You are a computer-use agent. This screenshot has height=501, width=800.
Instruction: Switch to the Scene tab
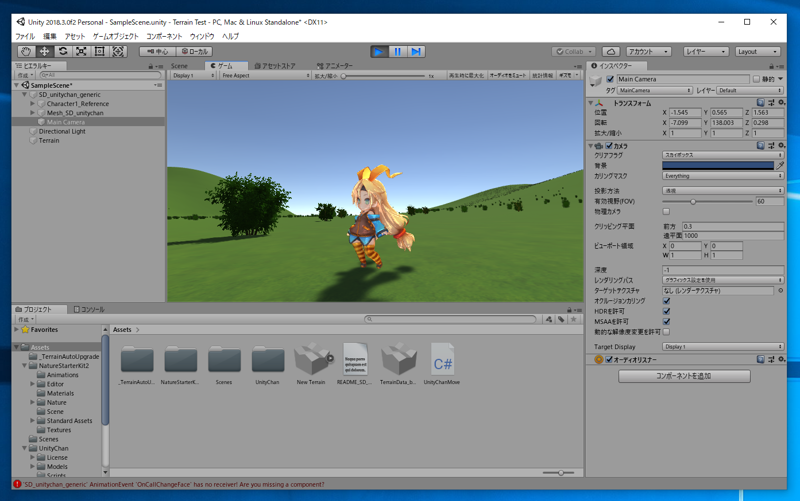click(180, 66)
